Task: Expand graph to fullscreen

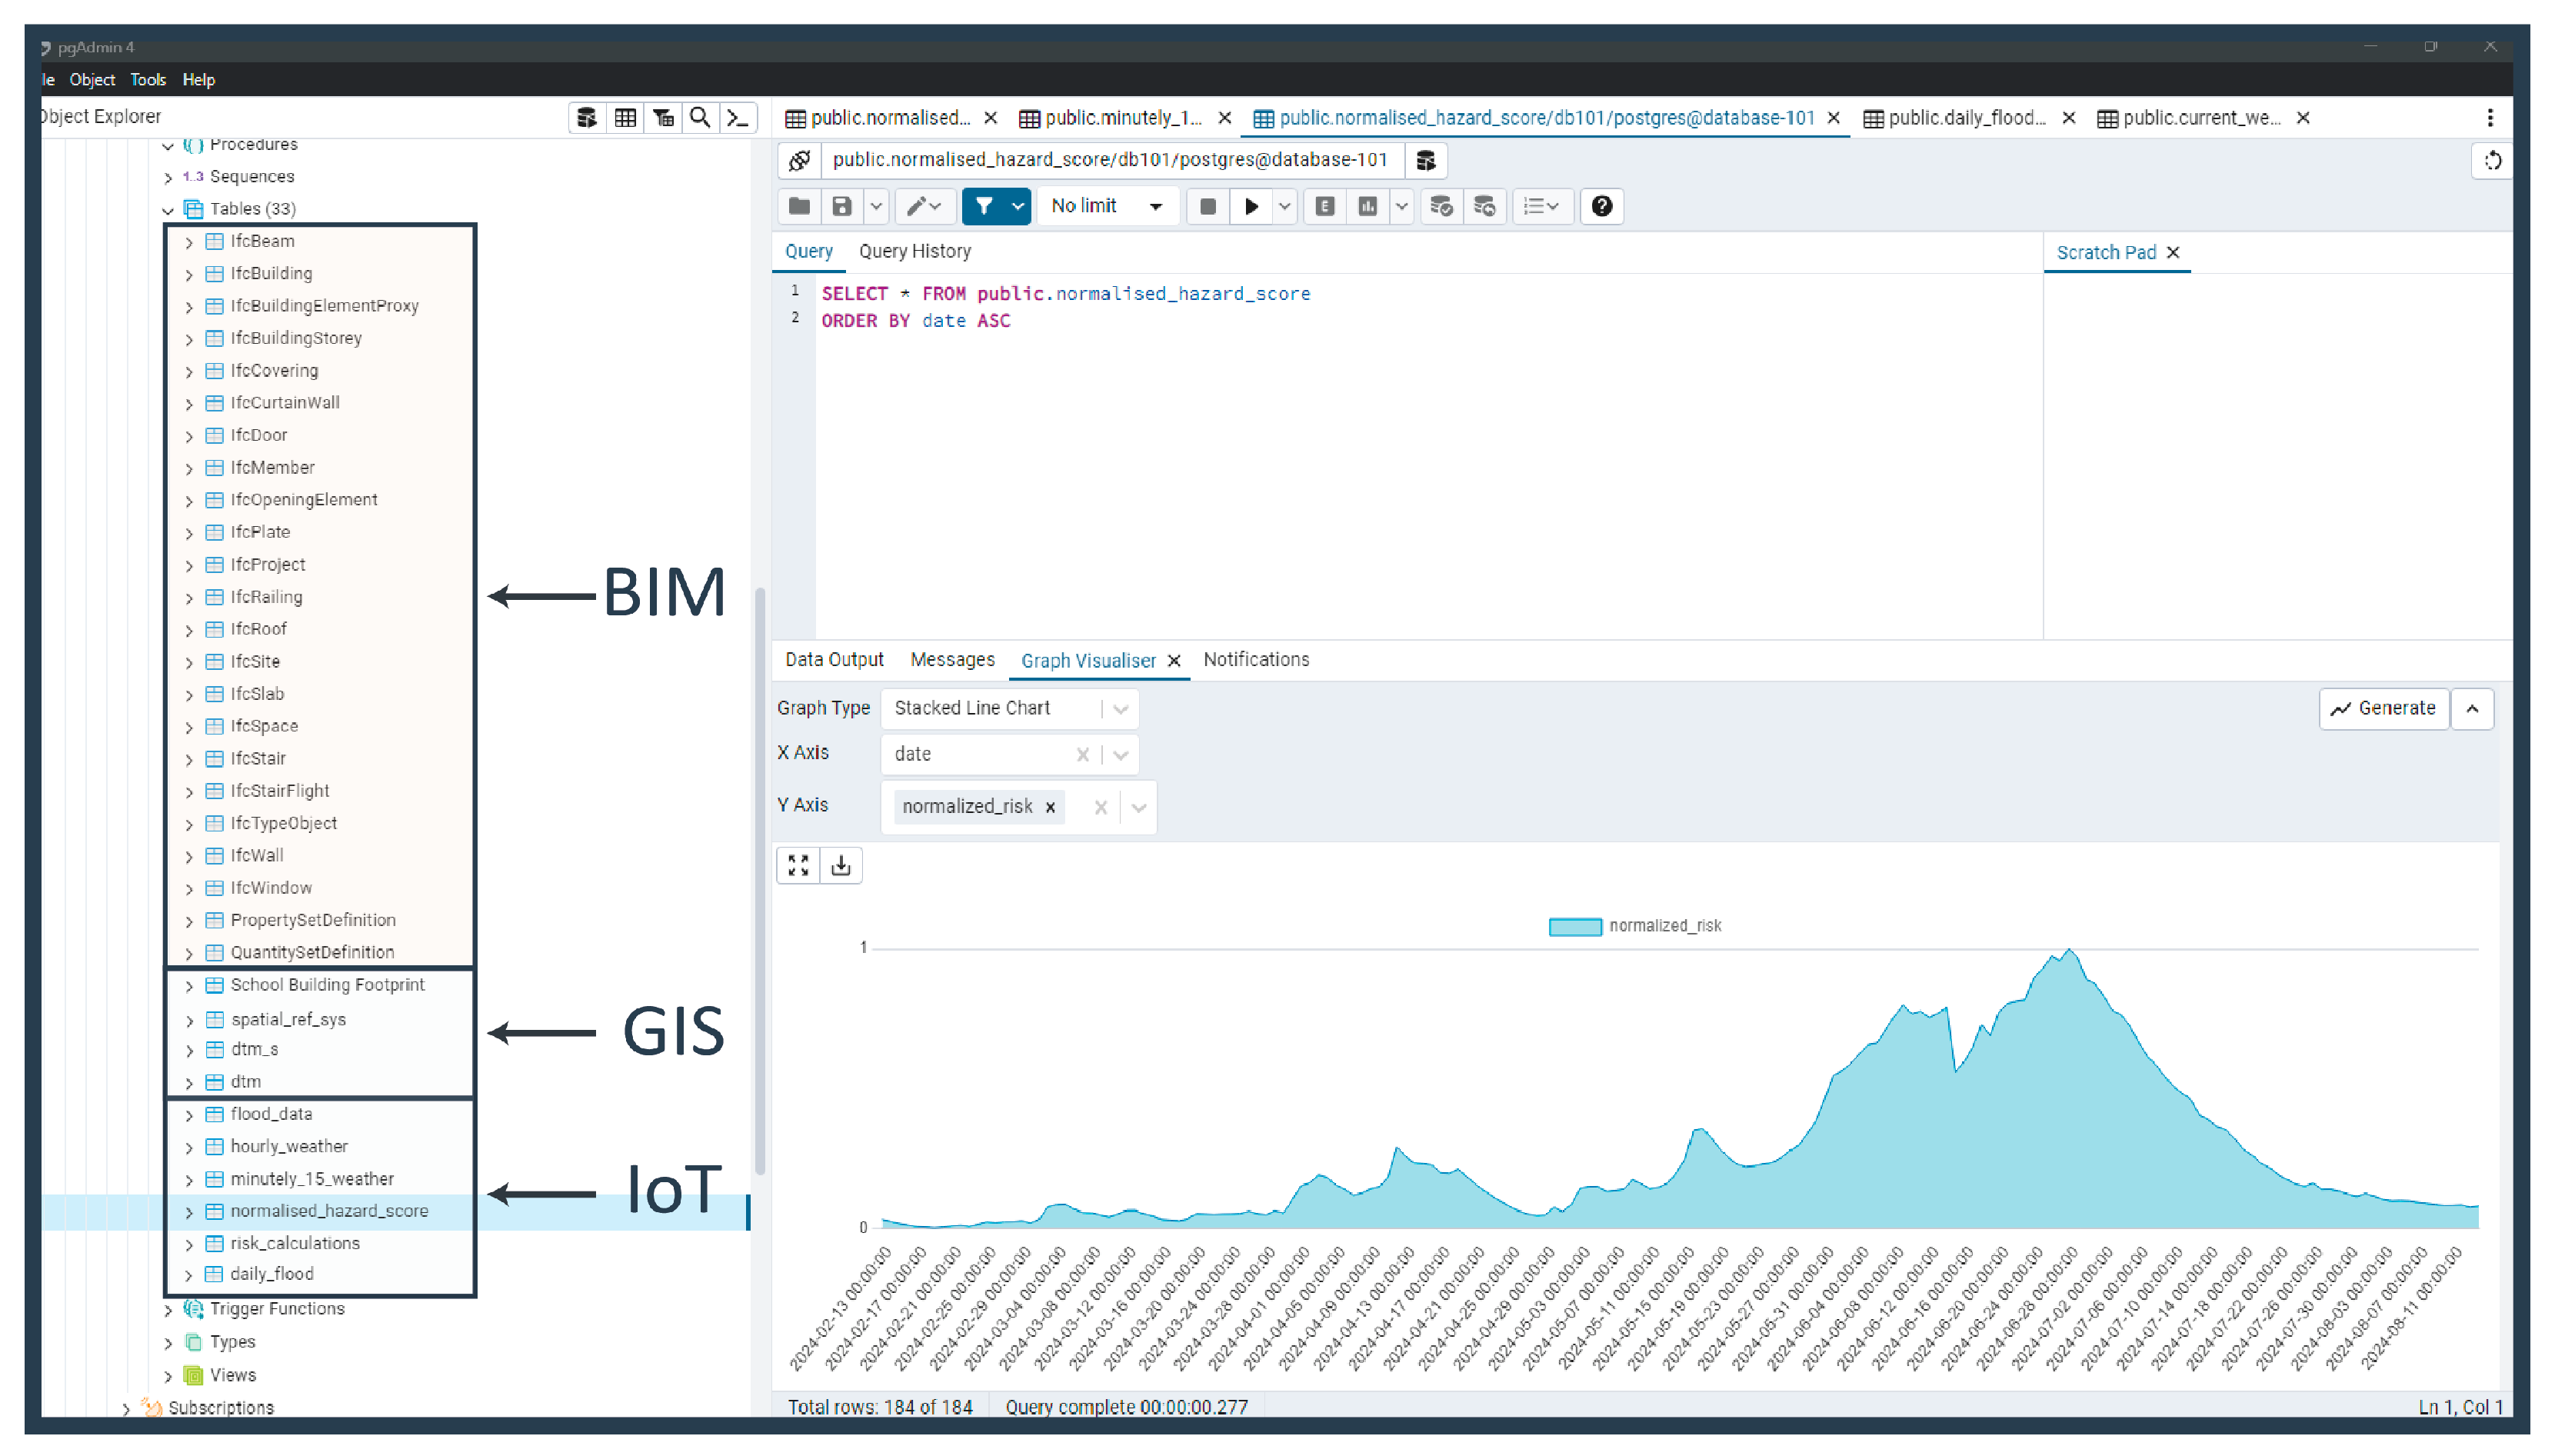Action: 798,865
